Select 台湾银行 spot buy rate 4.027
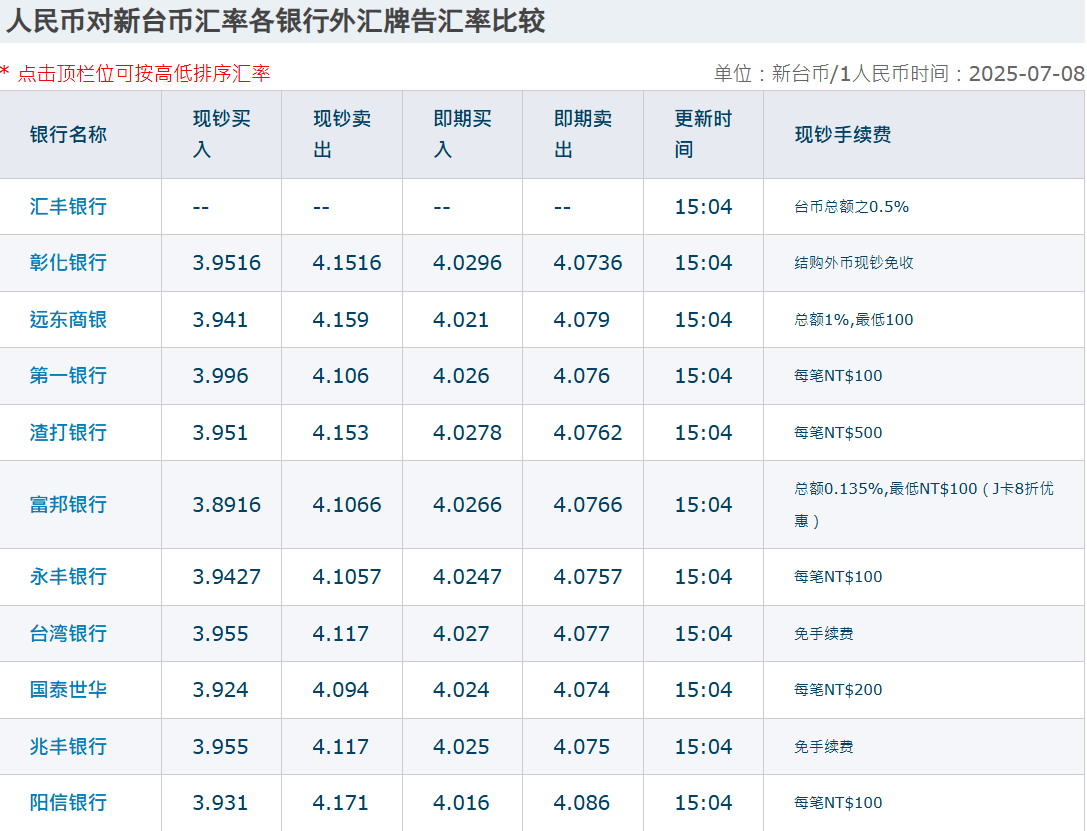Viewport: 1087px width, 831px height. click(461, 633)
